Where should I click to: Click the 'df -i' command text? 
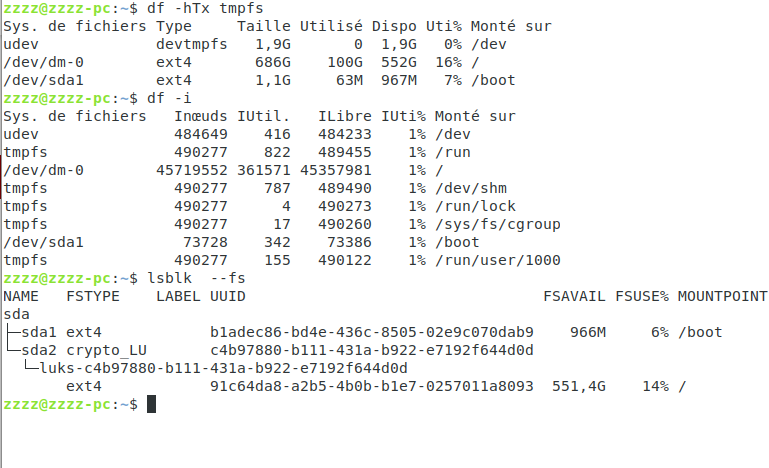[x=169, y=98]
